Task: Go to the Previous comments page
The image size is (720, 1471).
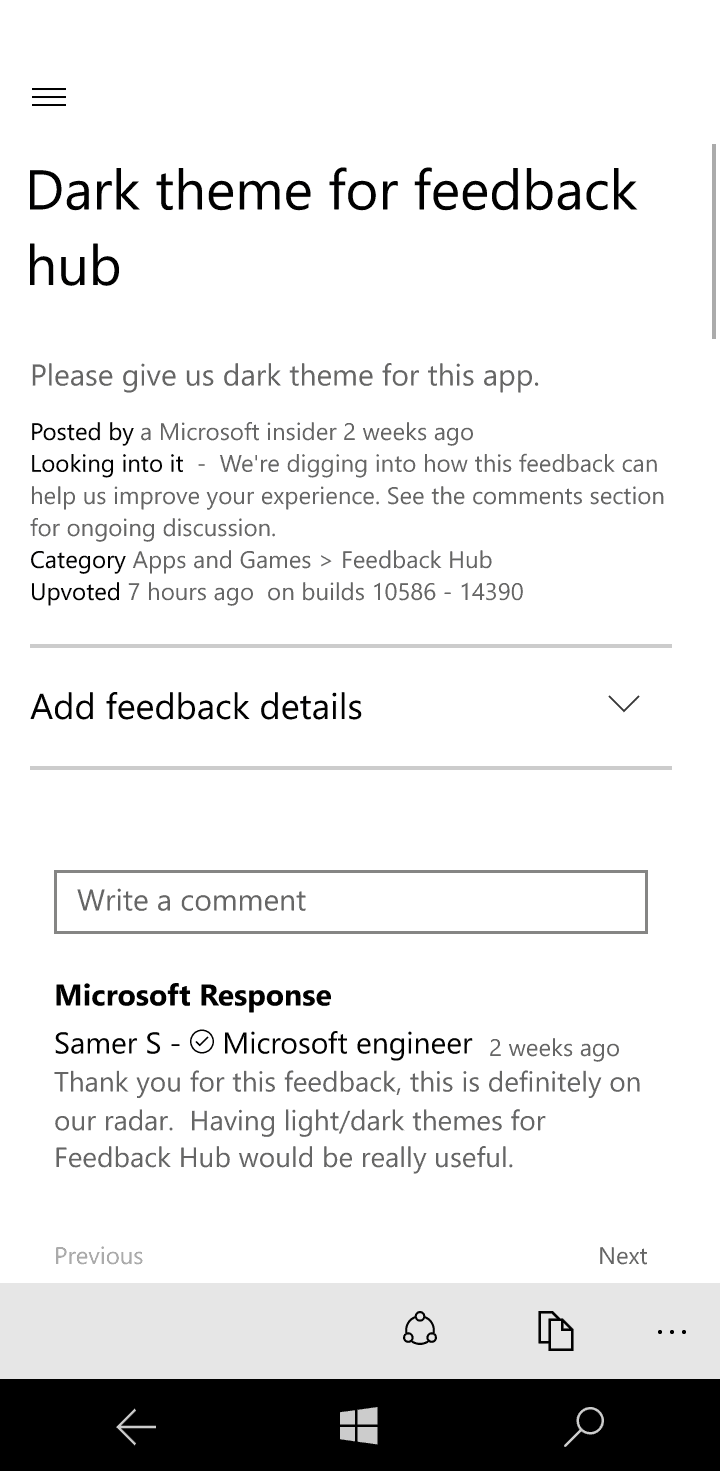Action: pos(99,1256)
